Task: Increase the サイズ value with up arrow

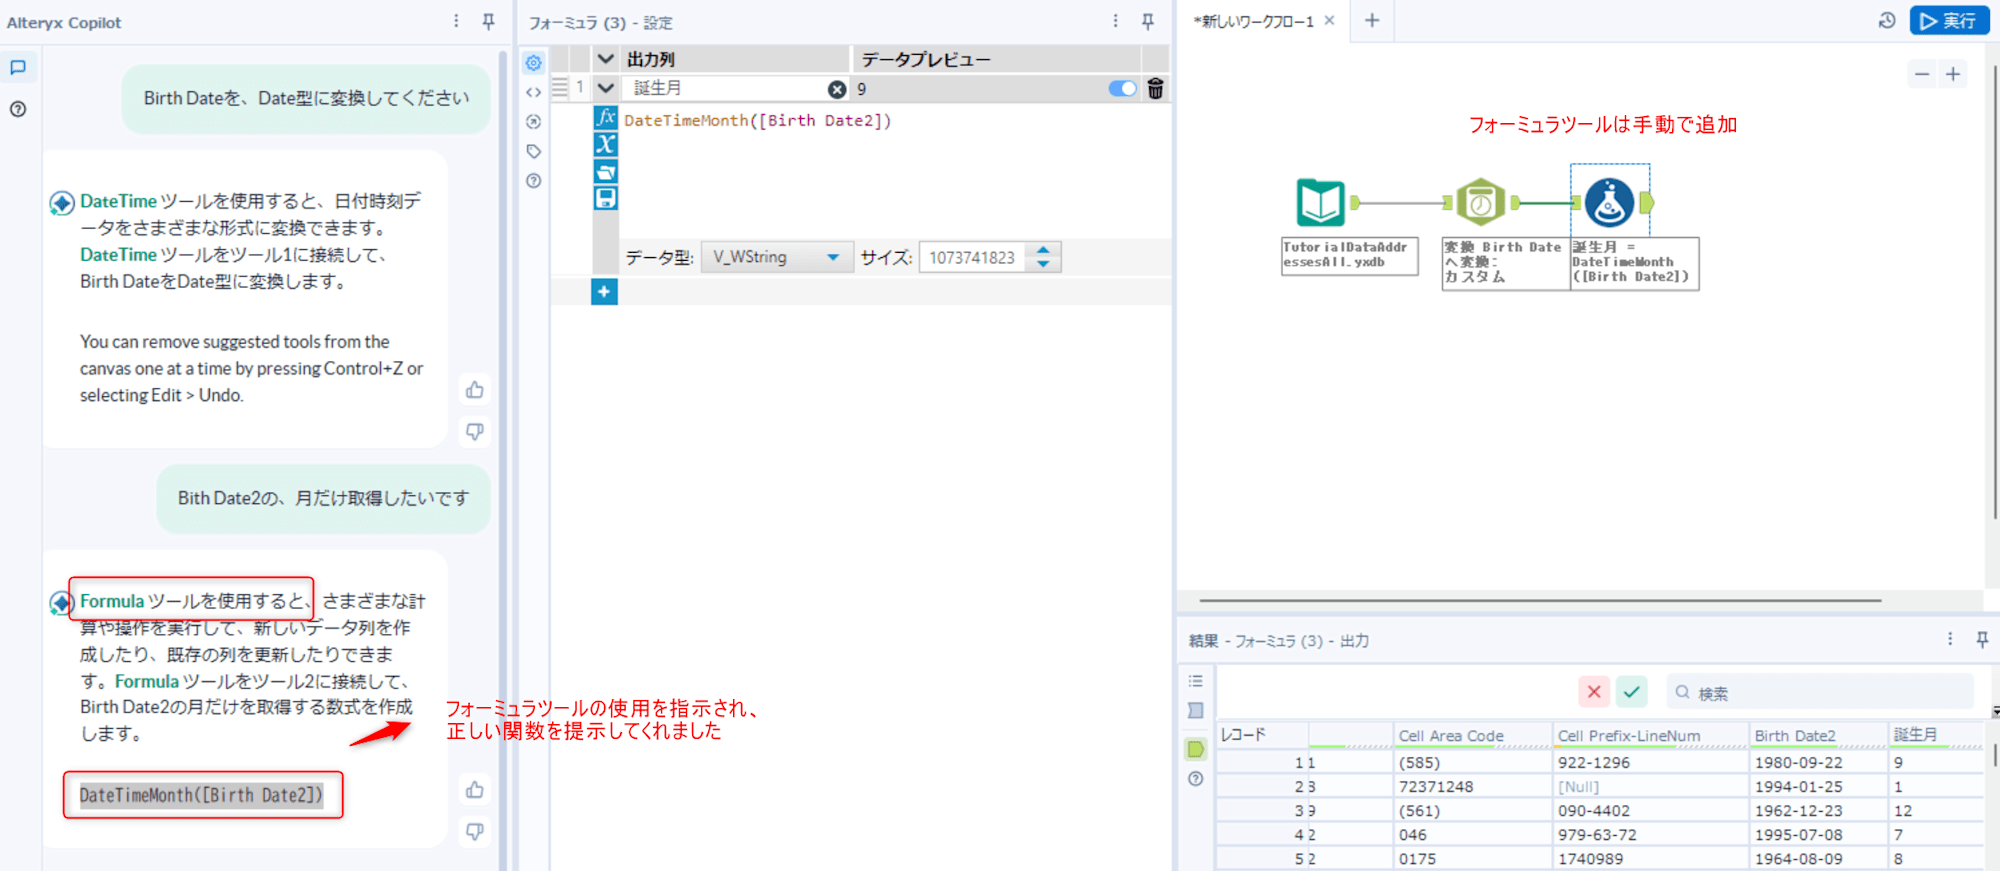Action: pyautogui.click(x=1043, y=251)
